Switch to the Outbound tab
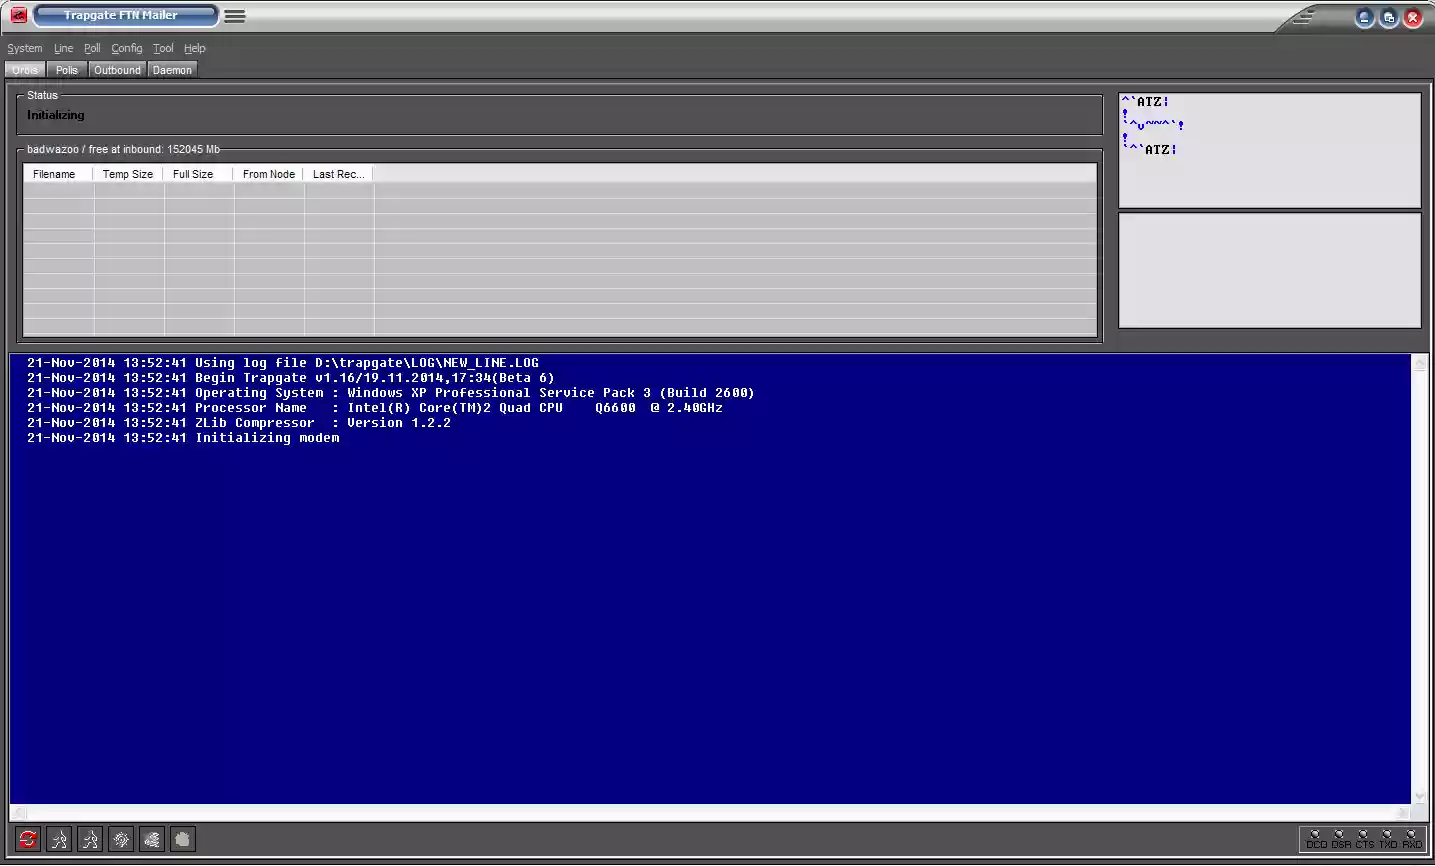The image size is (1435, 866). coord(116,69)
